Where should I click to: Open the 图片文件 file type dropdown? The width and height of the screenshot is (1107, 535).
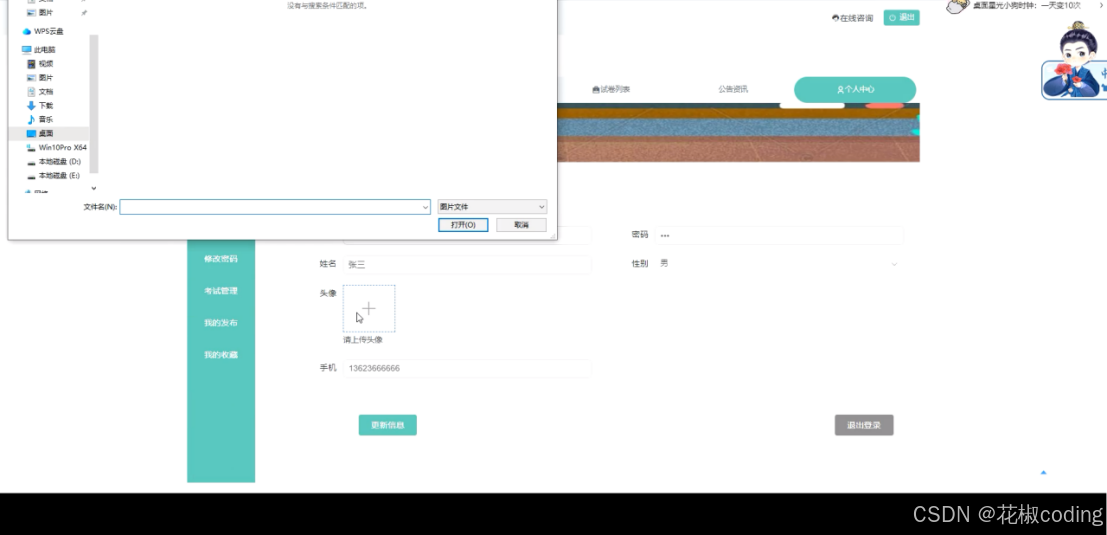492,207
